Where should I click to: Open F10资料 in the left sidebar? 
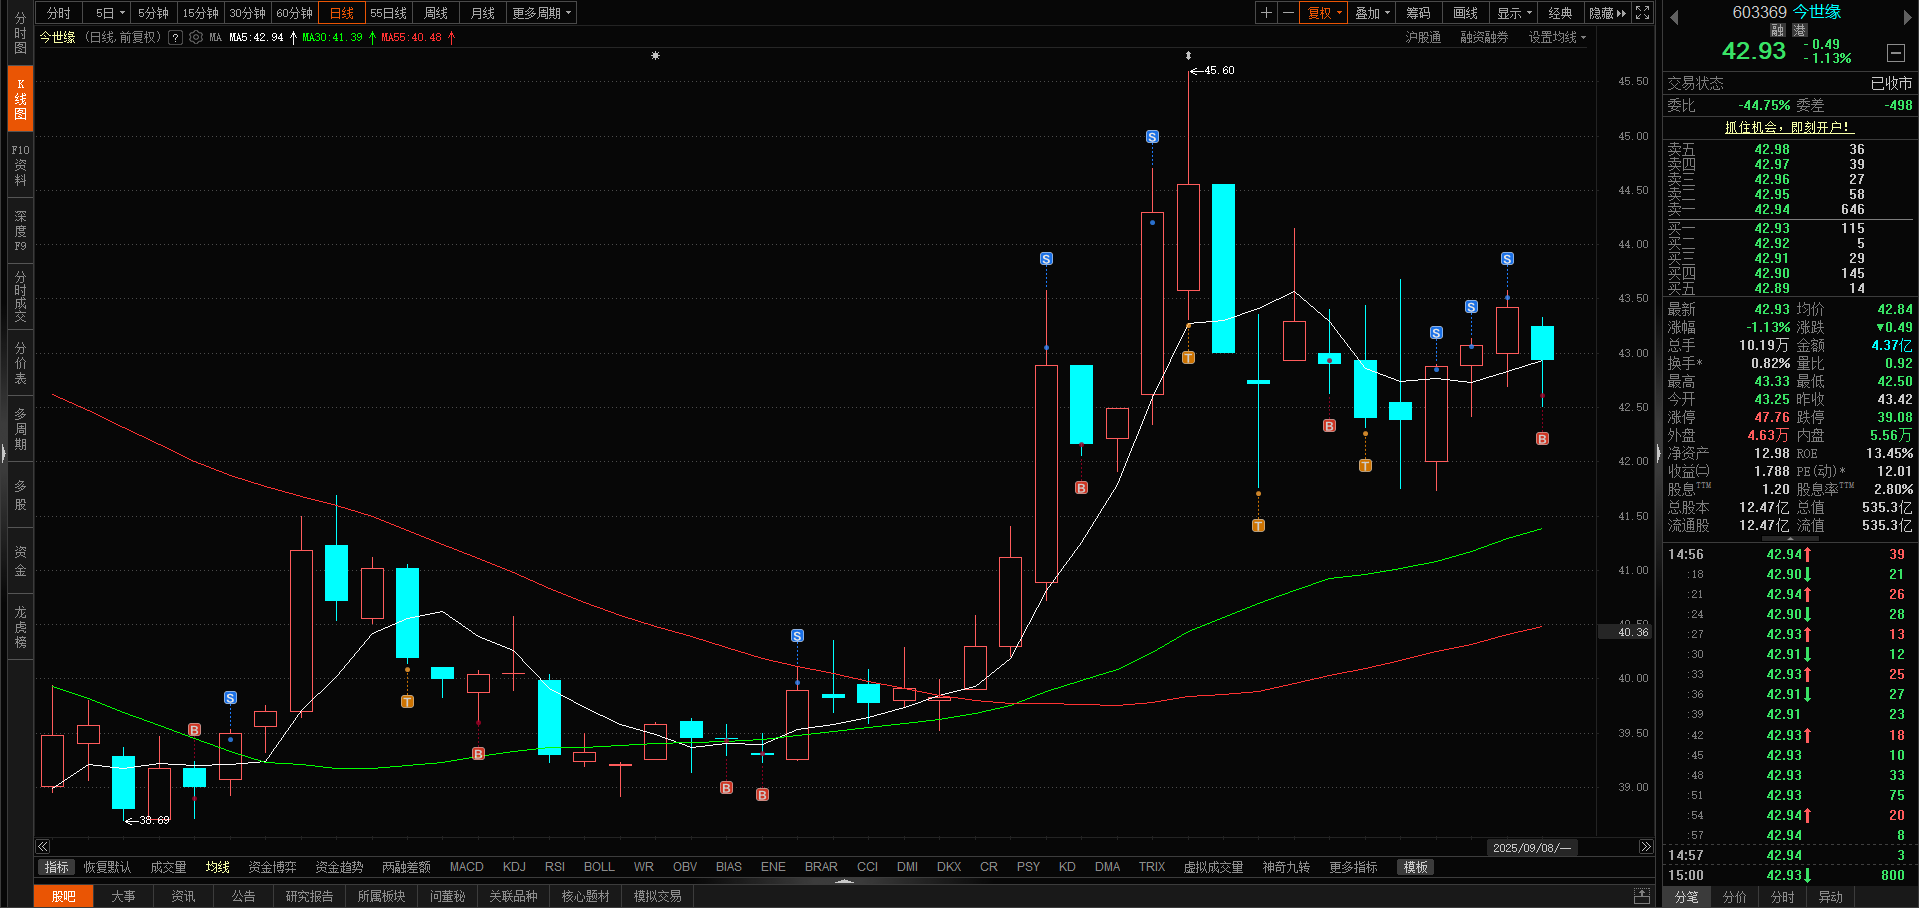[x=20, y=165]
